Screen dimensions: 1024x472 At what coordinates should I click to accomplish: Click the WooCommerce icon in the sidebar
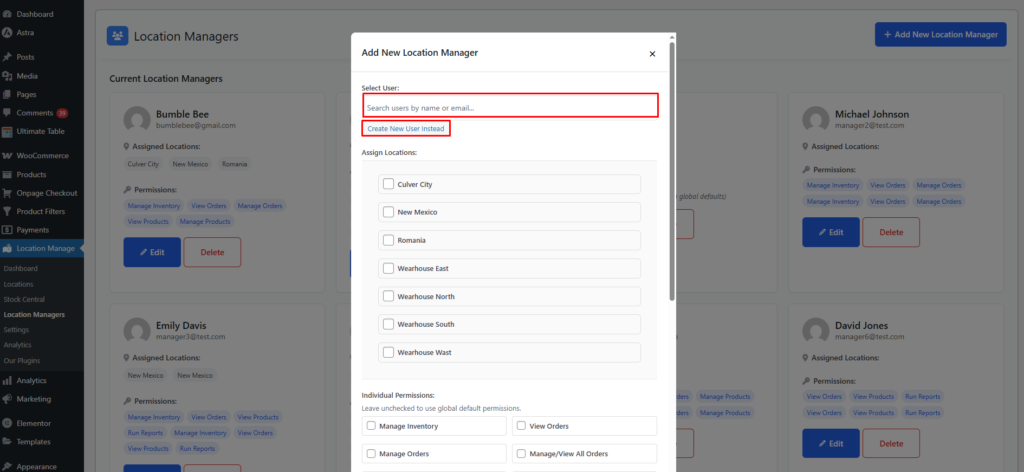[x=7, y=156]
